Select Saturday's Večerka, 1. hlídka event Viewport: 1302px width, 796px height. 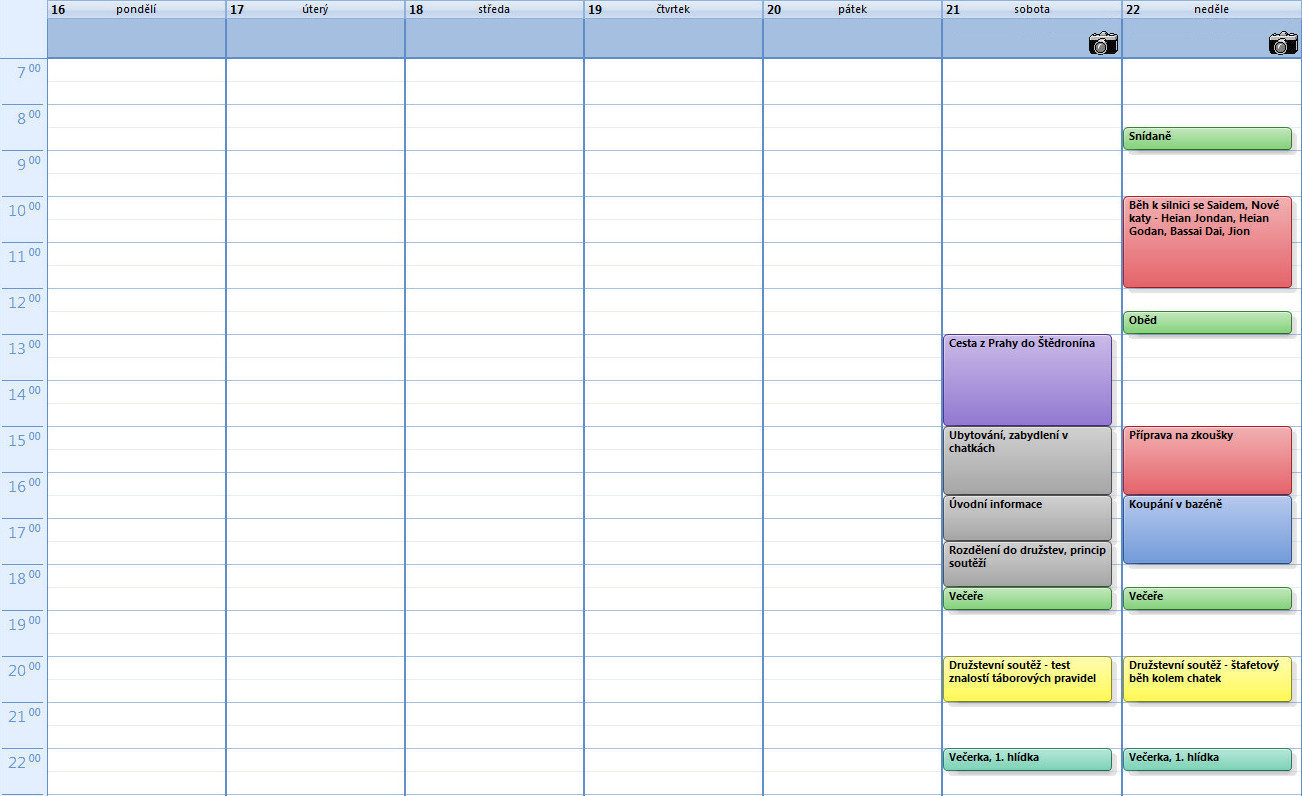point(1027,759)
